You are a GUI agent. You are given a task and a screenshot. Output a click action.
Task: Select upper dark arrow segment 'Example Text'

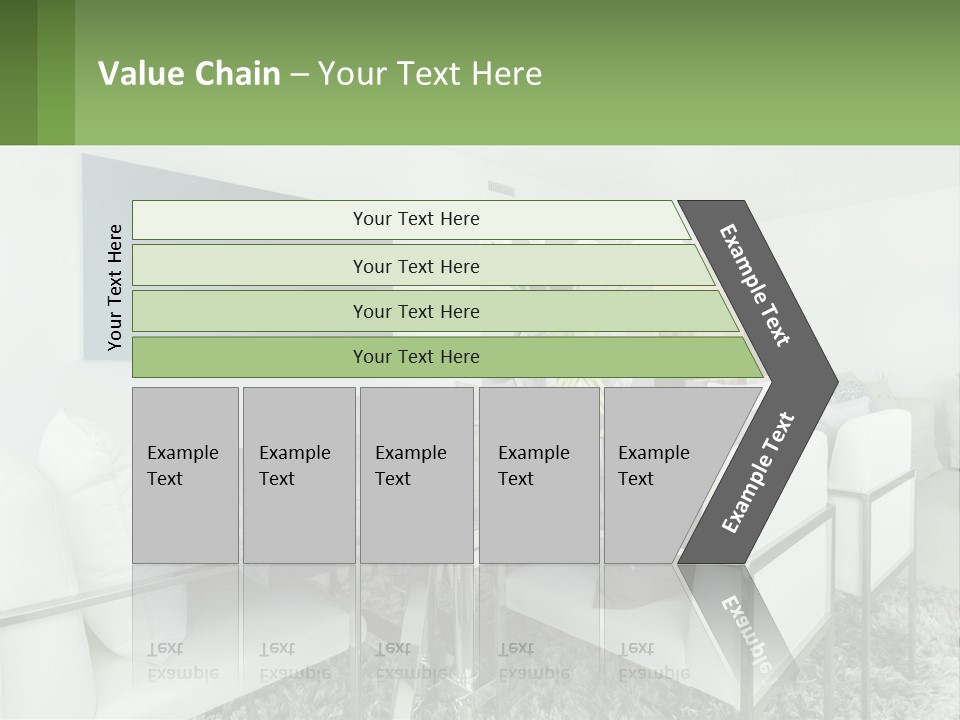tap(755, 285)
